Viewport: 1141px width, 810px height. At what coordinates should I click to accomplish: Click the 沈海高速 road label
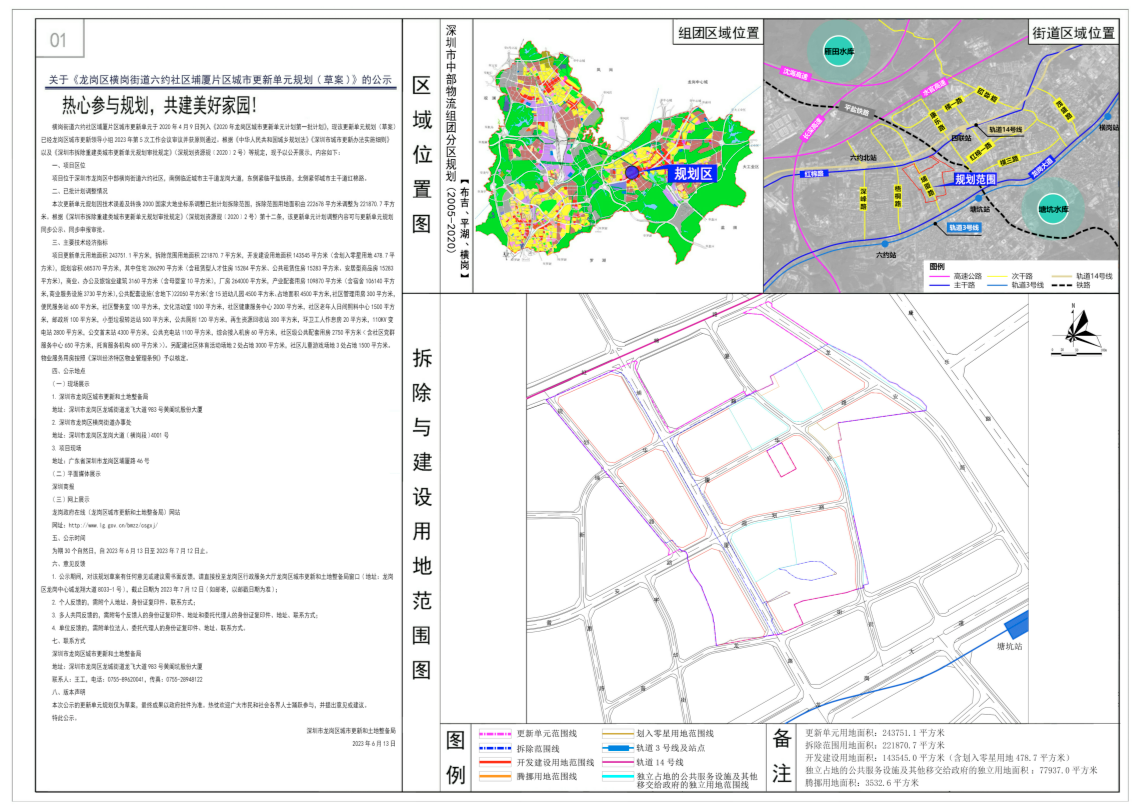click(x=795, y=74)
